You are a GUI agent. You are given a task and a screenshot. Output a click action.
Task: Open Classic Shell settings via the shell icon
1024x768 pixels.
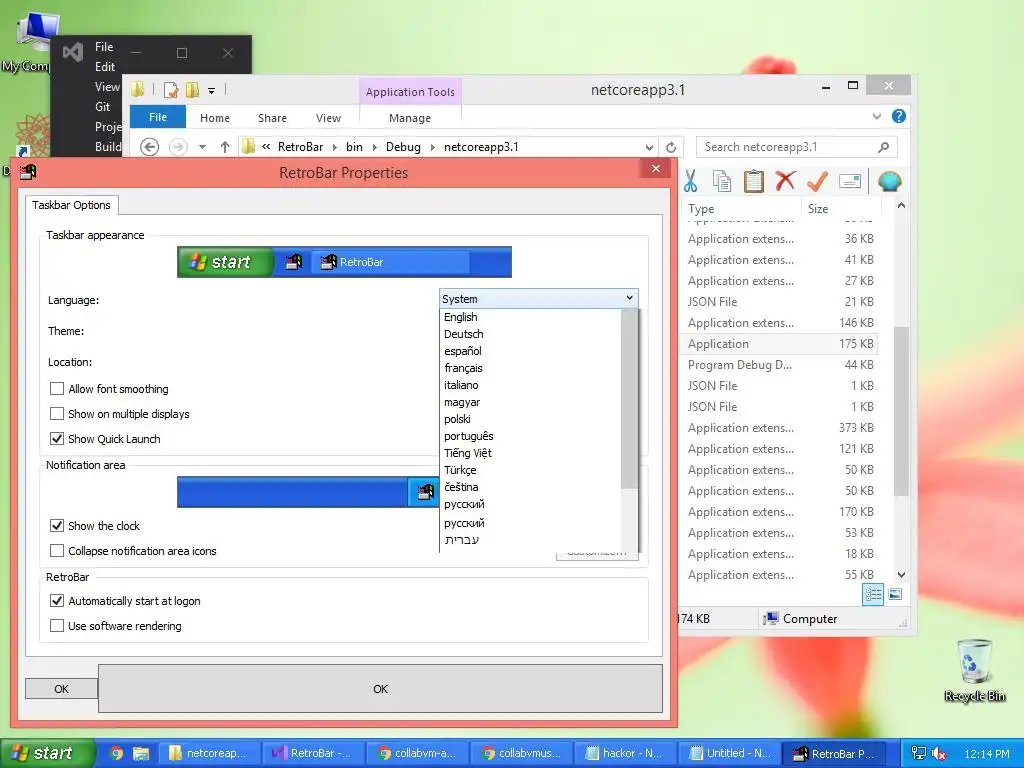[x=889, y=181]
